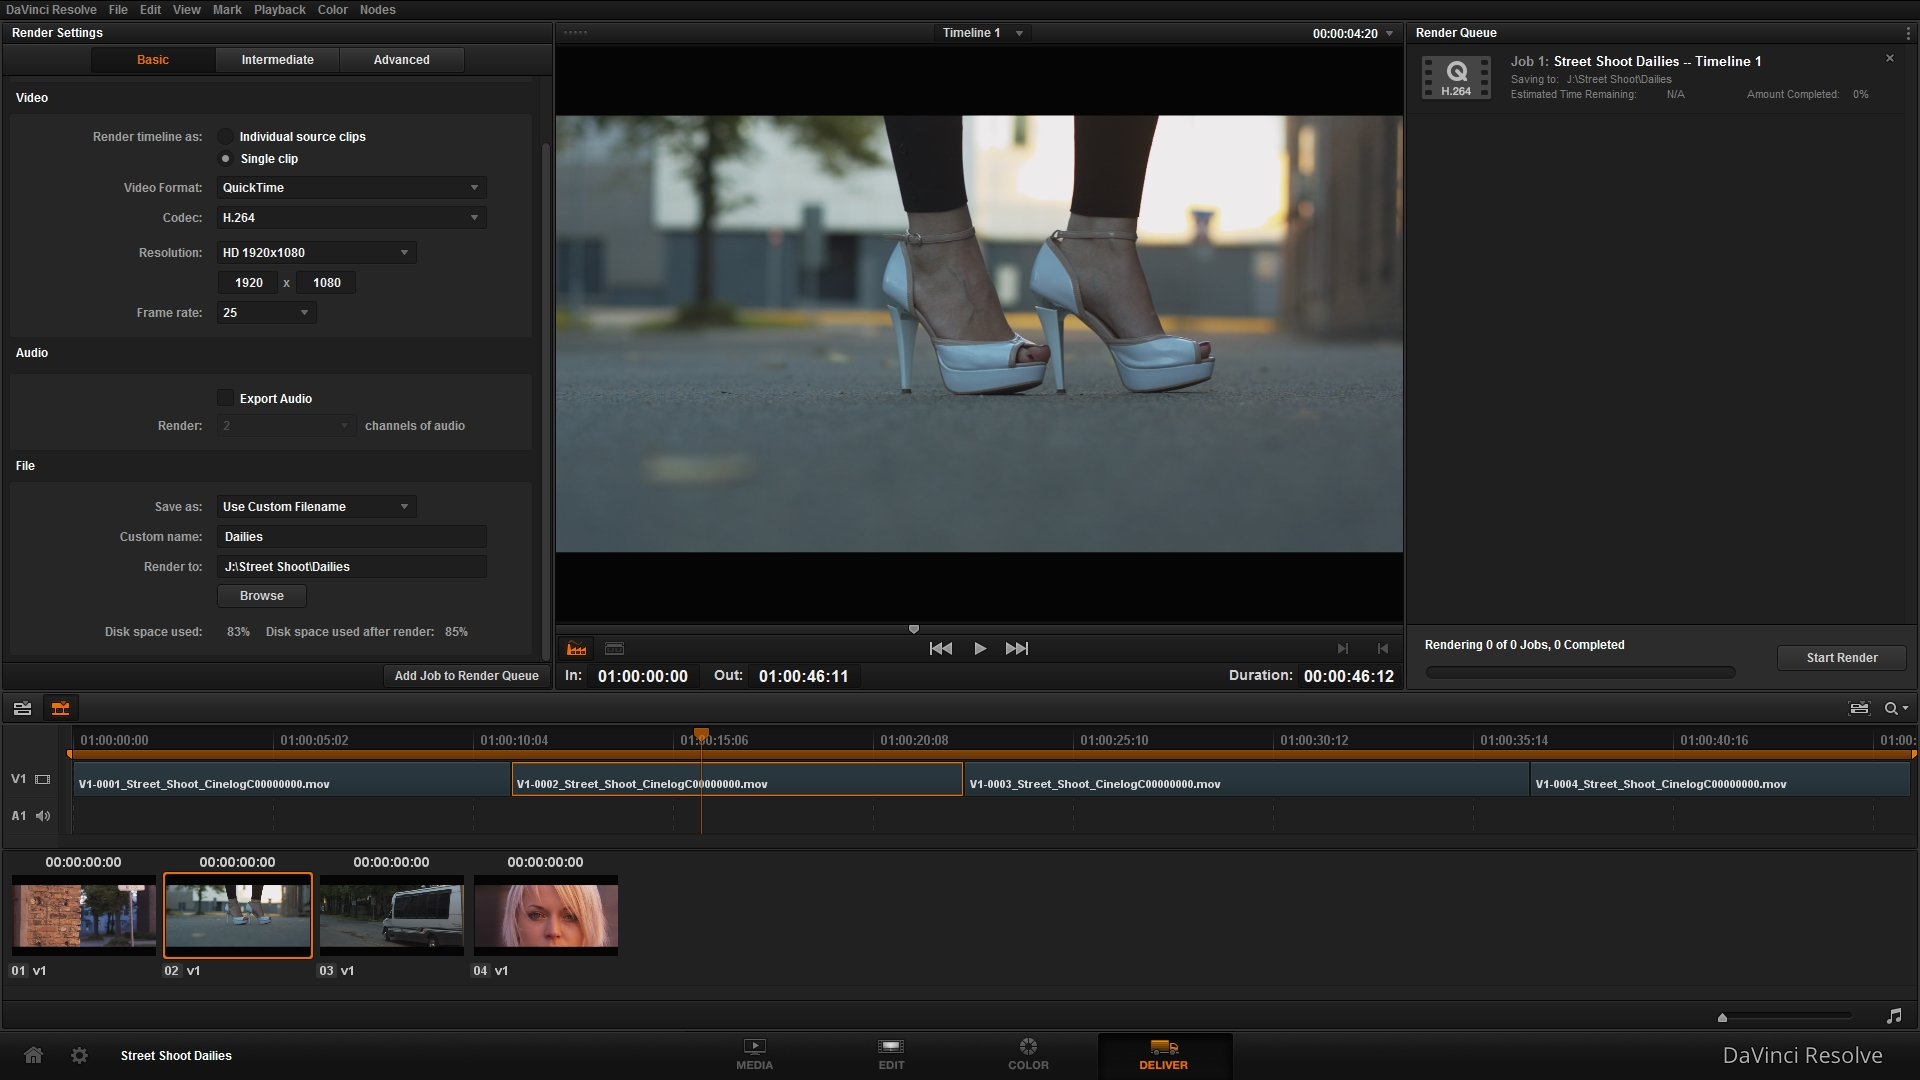Image resolution: width=1920 pixels, height=1080 pixels.
Task: Open the Save as filename dropdown
Action: 316,506
